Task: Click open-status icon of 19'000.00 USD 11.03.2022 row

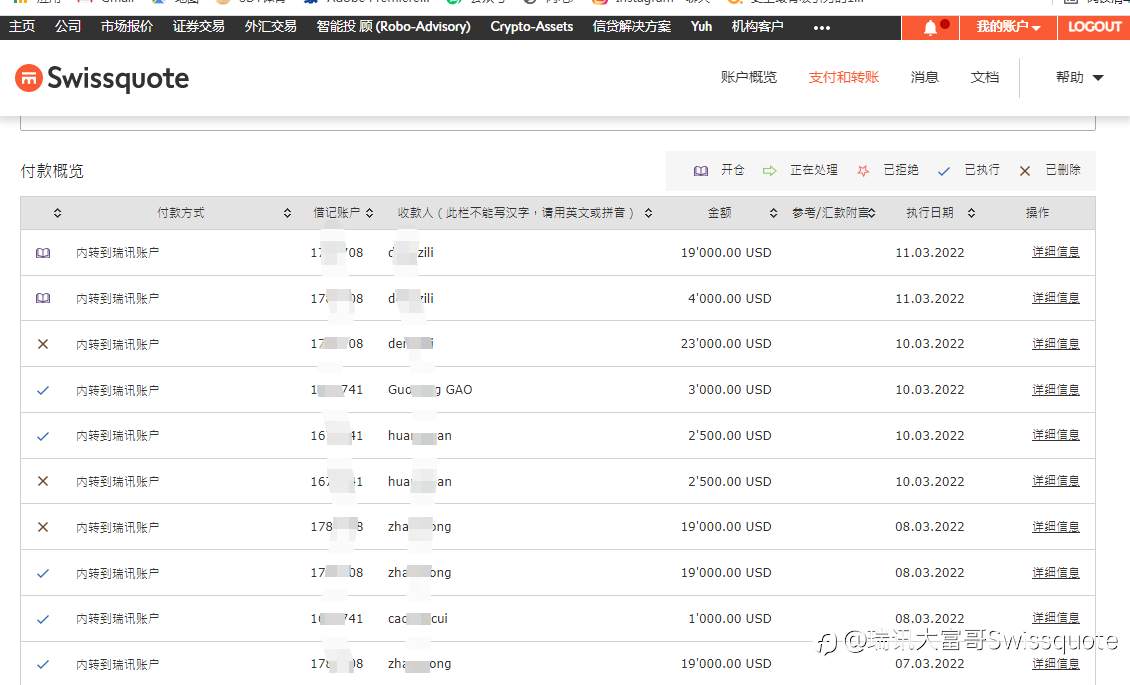Action: pos(43,253)
